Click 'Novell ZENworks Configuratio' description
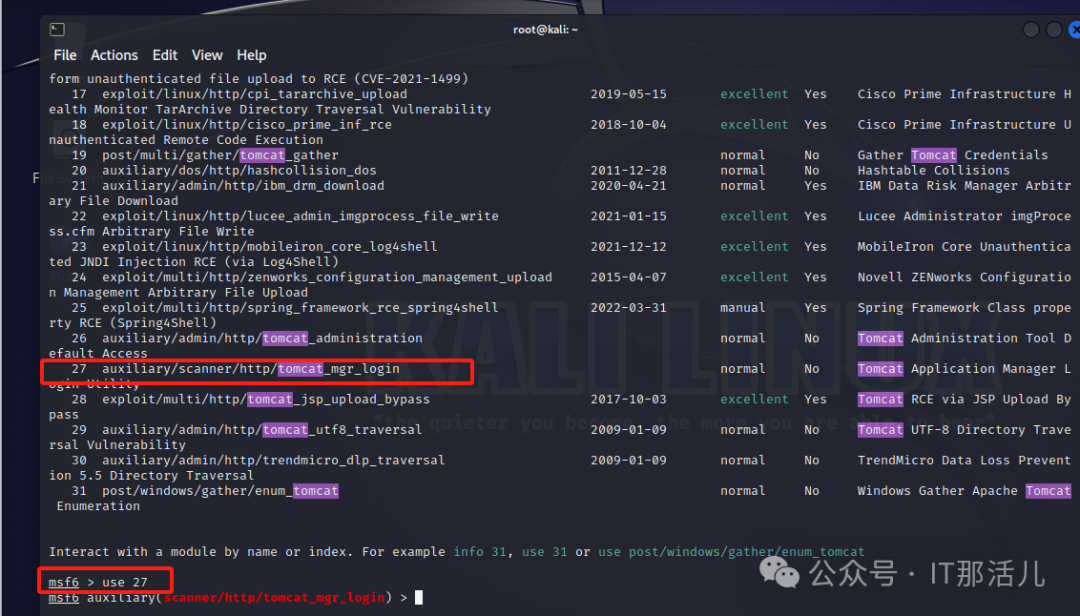1080x616 pixels. pos(964,277)
